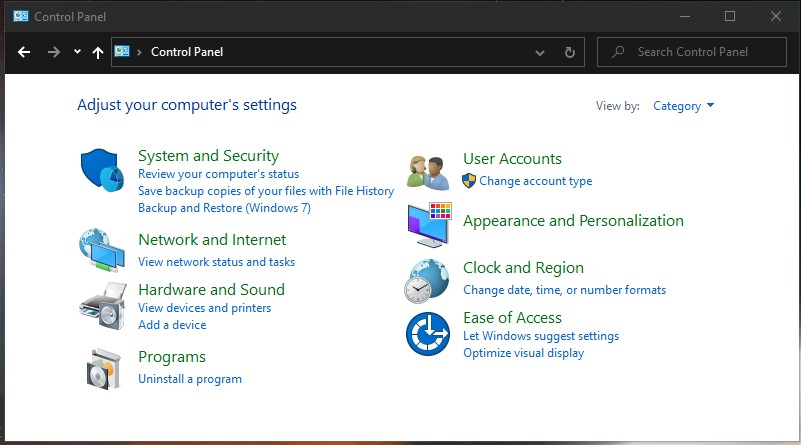
Task: Open Network and Internet globe icon
Action: click(x=102, y=250)
